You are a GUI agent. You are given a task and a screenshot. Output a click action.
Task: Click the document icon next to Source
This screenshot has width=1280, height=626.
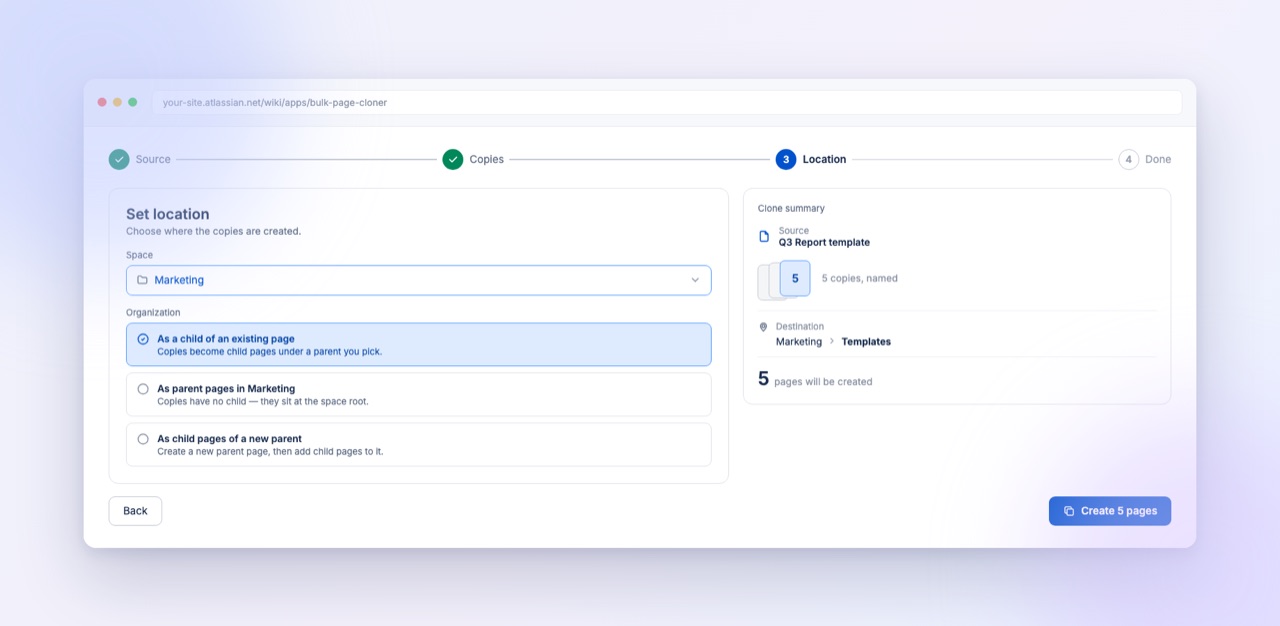[x=765, y=237]
